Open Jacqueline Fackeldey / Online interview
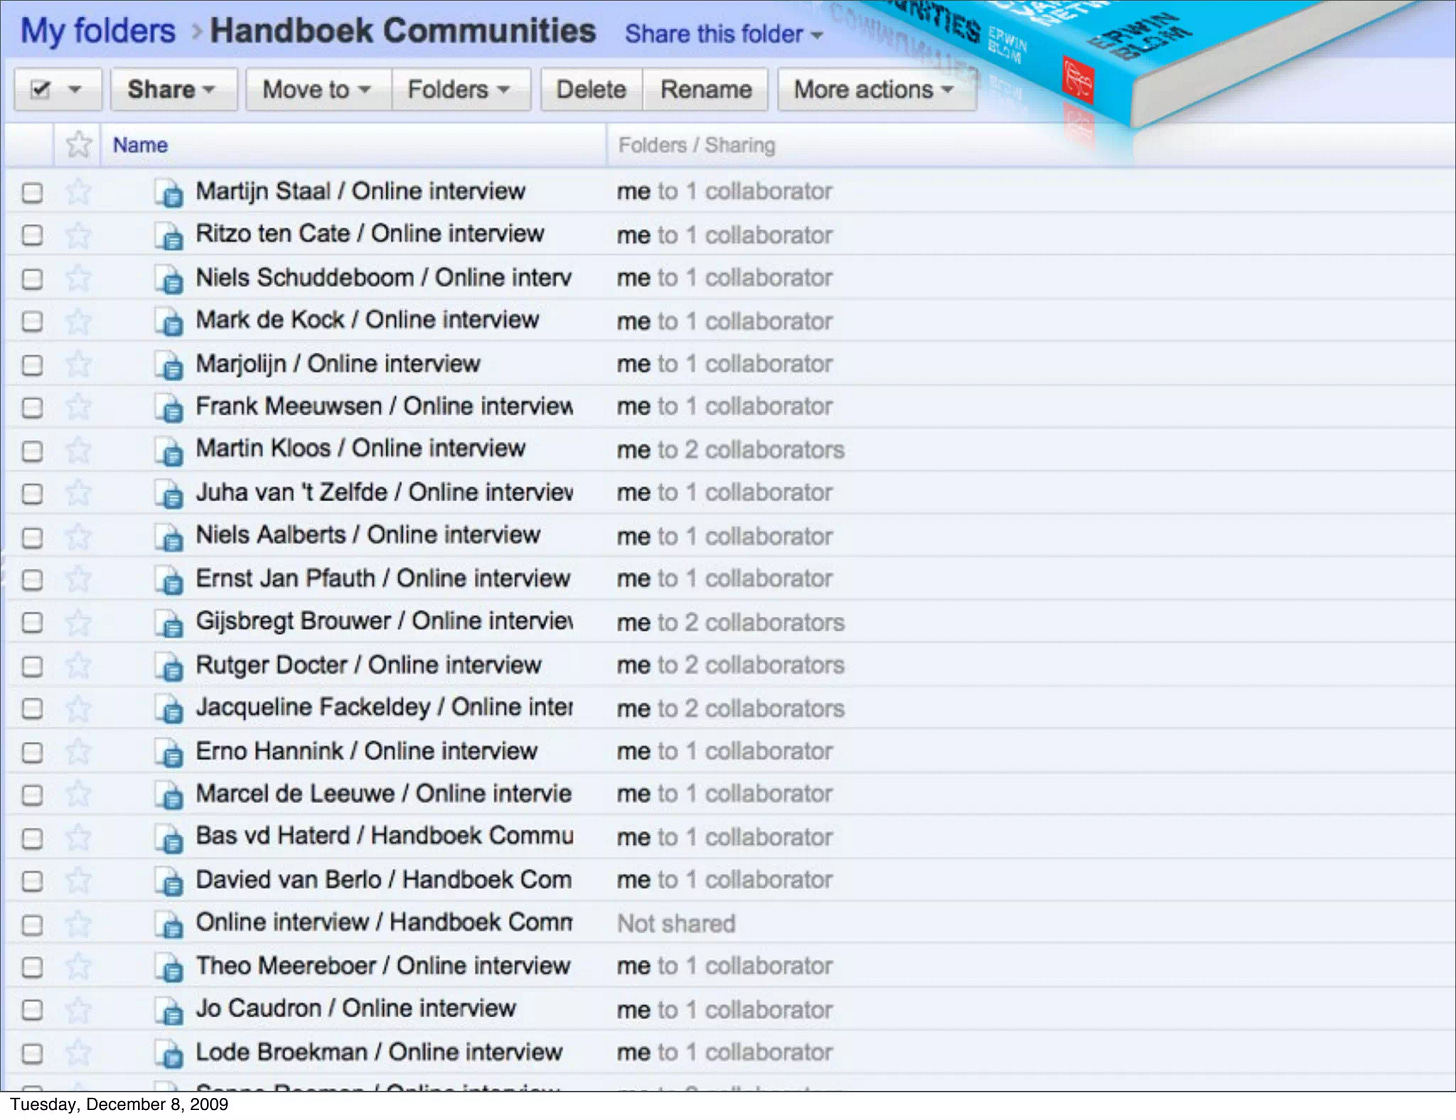 pyautogui.click(x=384, y=707)
